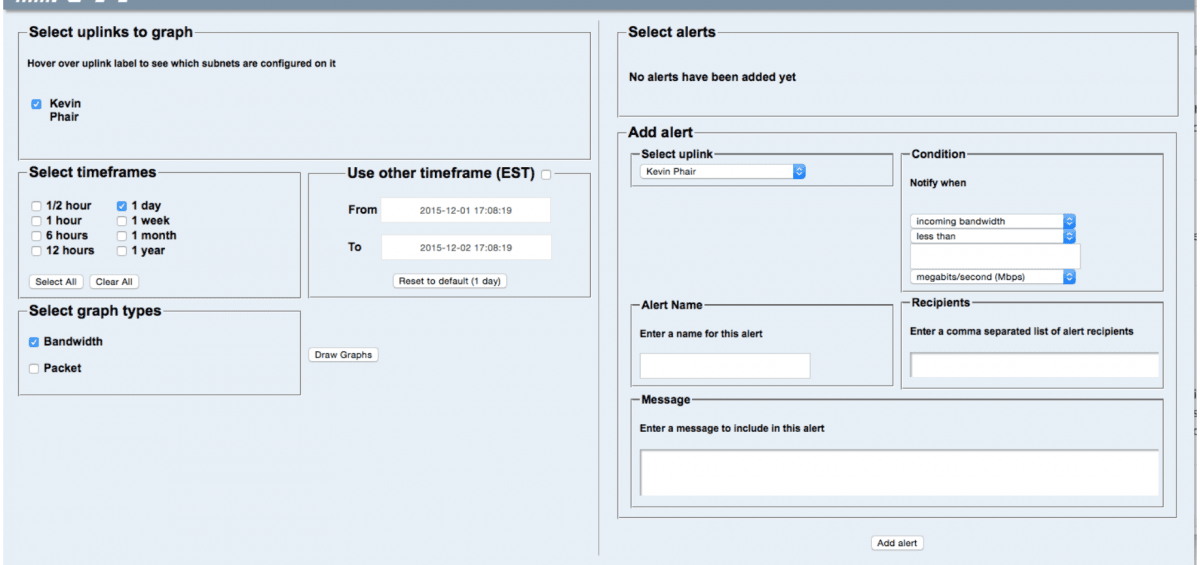Click the Draw Graphs button
The image size is (1200, 565).
[x=343, y=355]
